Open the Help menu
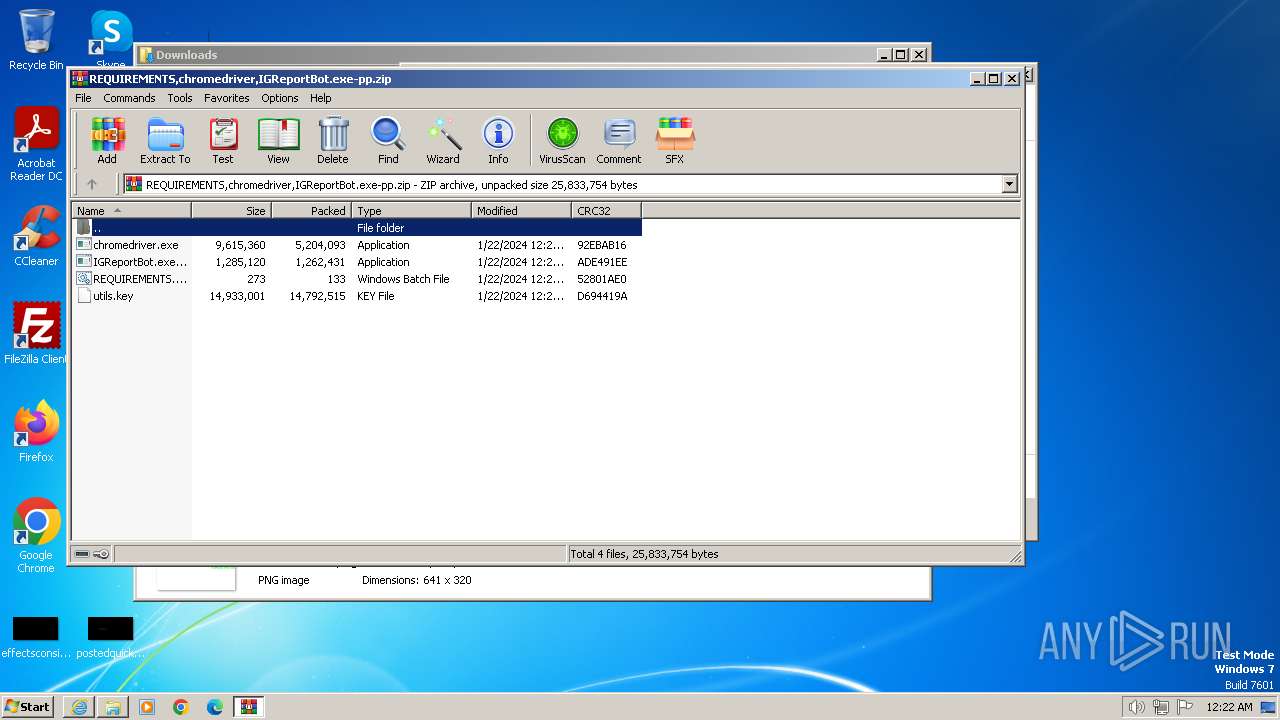This screenshot has width=1280, height=720. (x=320, y=98)
